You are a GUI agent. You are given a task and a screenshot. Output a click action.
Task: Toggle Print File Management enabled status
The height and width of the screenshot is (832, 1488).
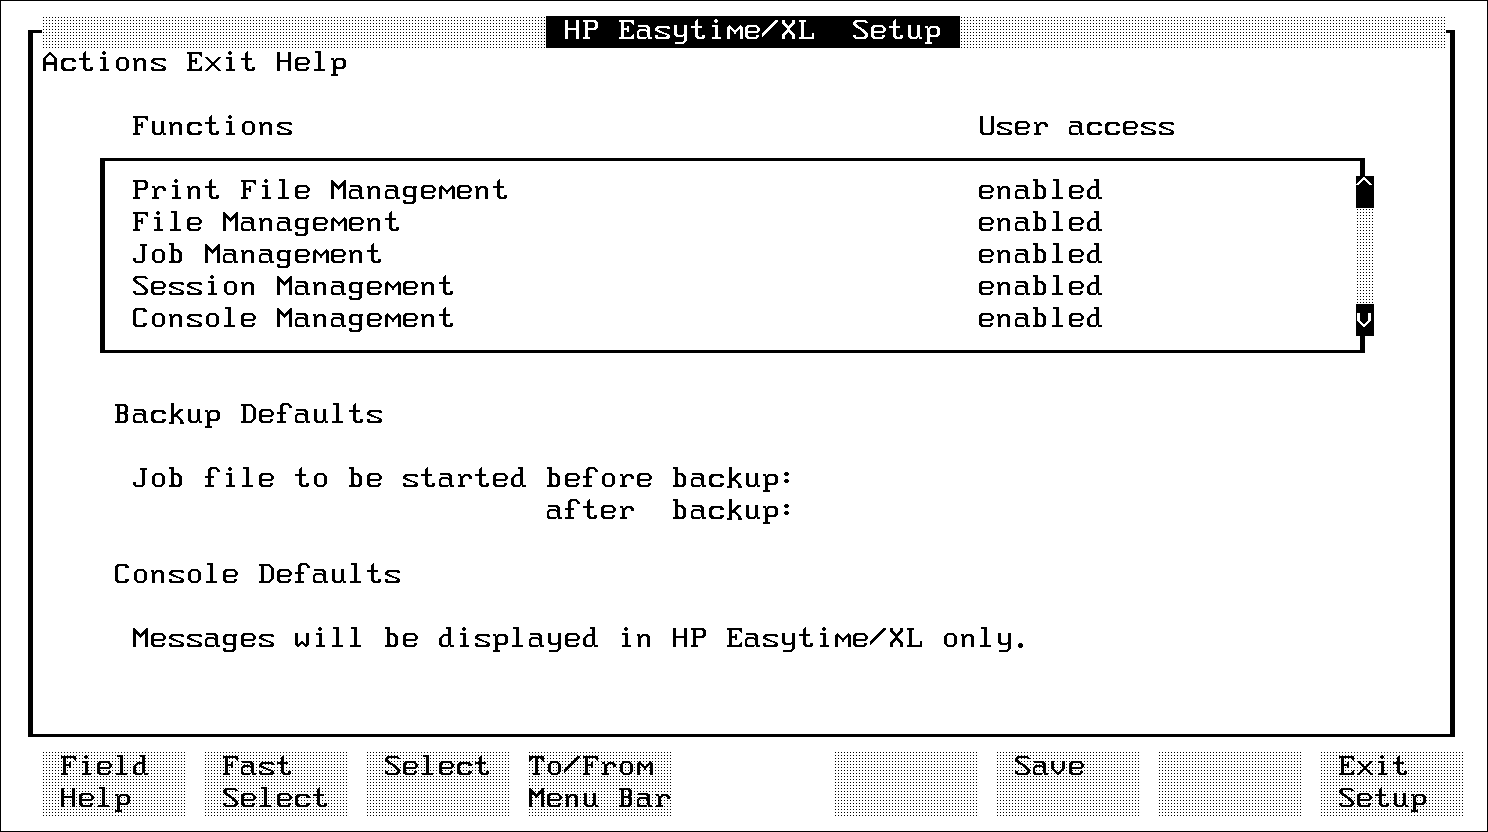click(x=1039, y=190)
